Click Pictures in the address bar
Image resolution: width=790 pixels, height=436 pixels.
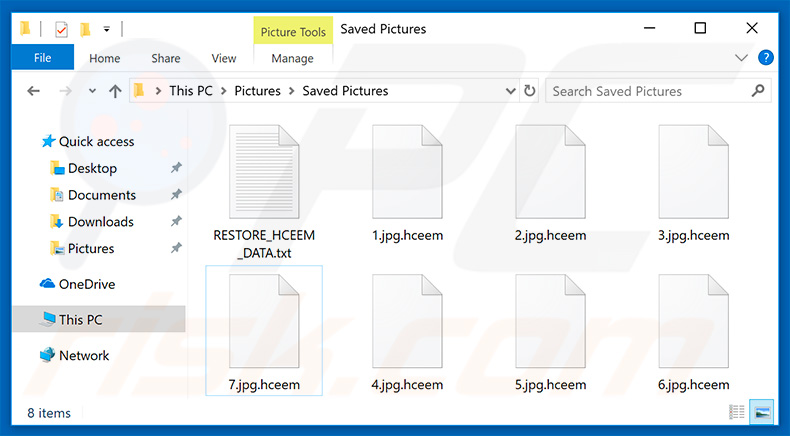pos(257,91)
